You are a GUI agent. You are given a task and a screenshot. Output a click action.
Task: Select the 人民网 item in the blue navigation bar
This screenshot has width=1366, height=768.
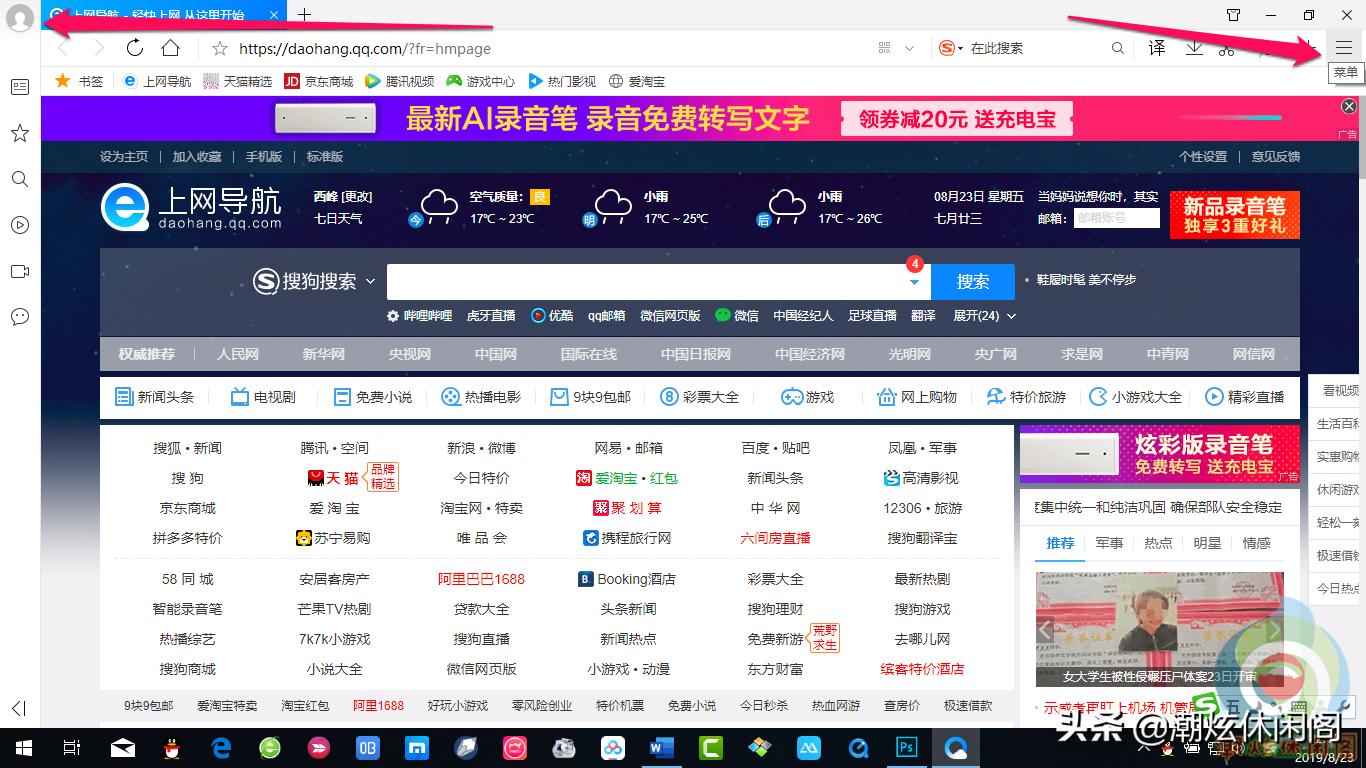coord(237,353)
